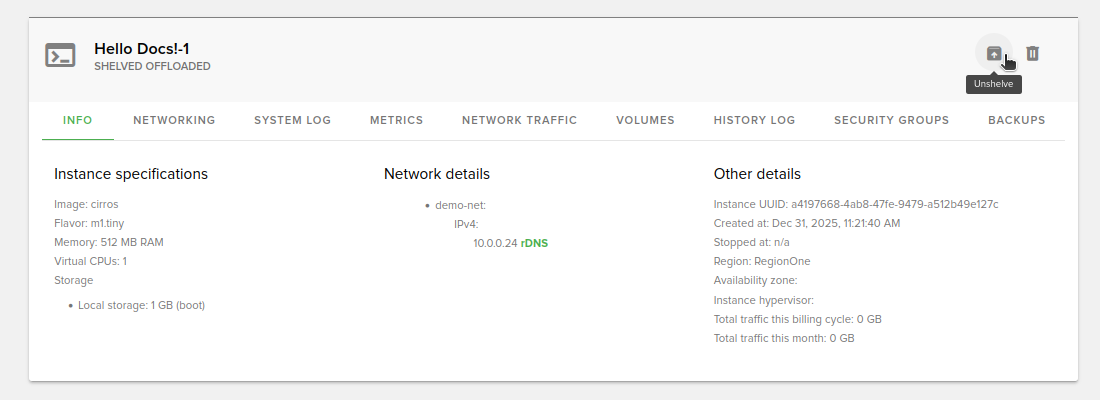View the History Log tab
The height and width of the screenshot is (400, 1100).
click(x=754, y=120)
